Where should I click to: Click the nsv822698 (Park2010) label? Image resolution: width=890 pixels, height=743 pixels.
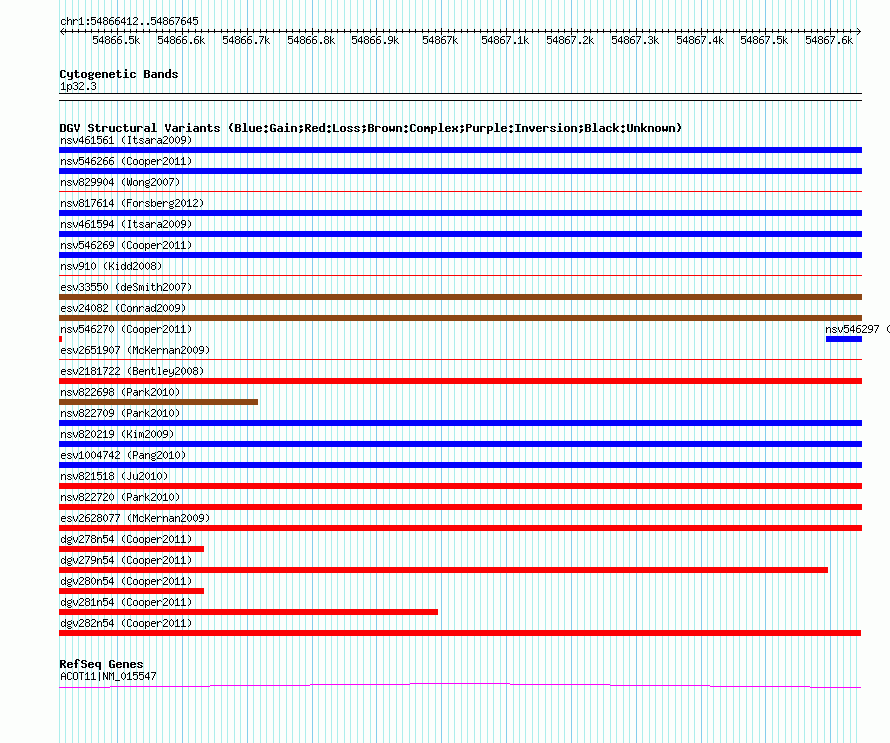pos(120,392)
